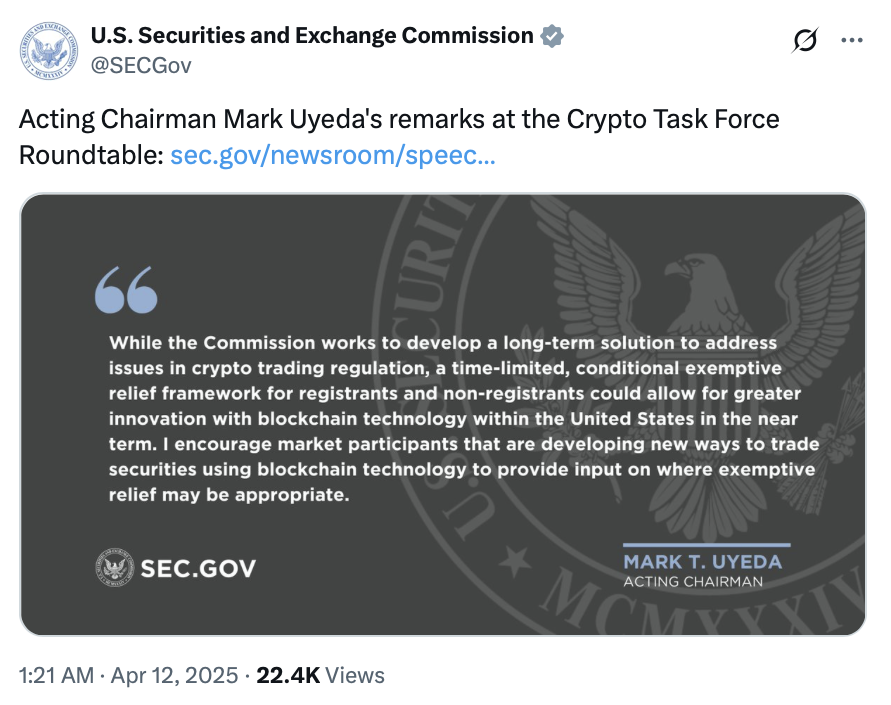
Task: Click the Views label
Action: (x=355, y=675)
